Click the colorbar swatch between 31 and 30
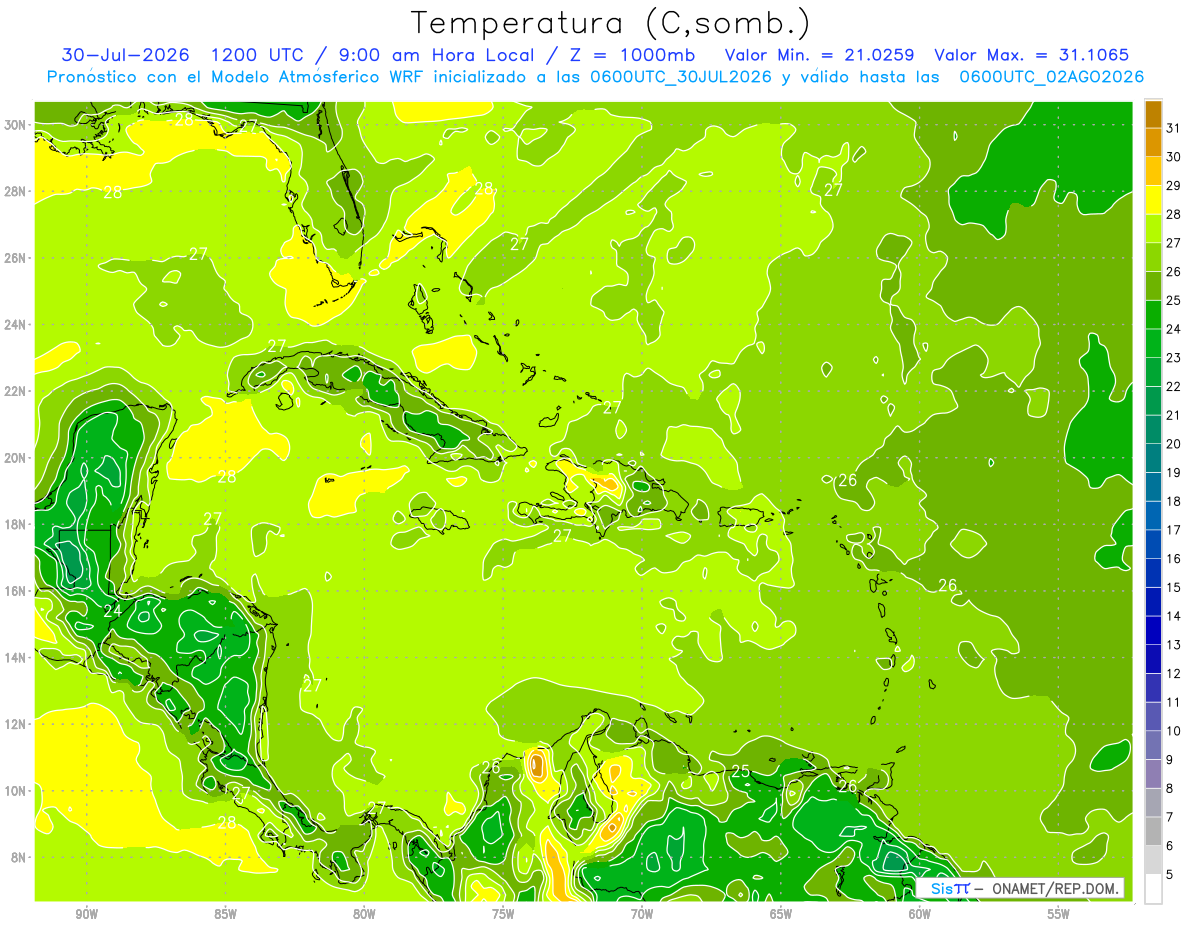1200x927 pixels. click(1153, 143)
